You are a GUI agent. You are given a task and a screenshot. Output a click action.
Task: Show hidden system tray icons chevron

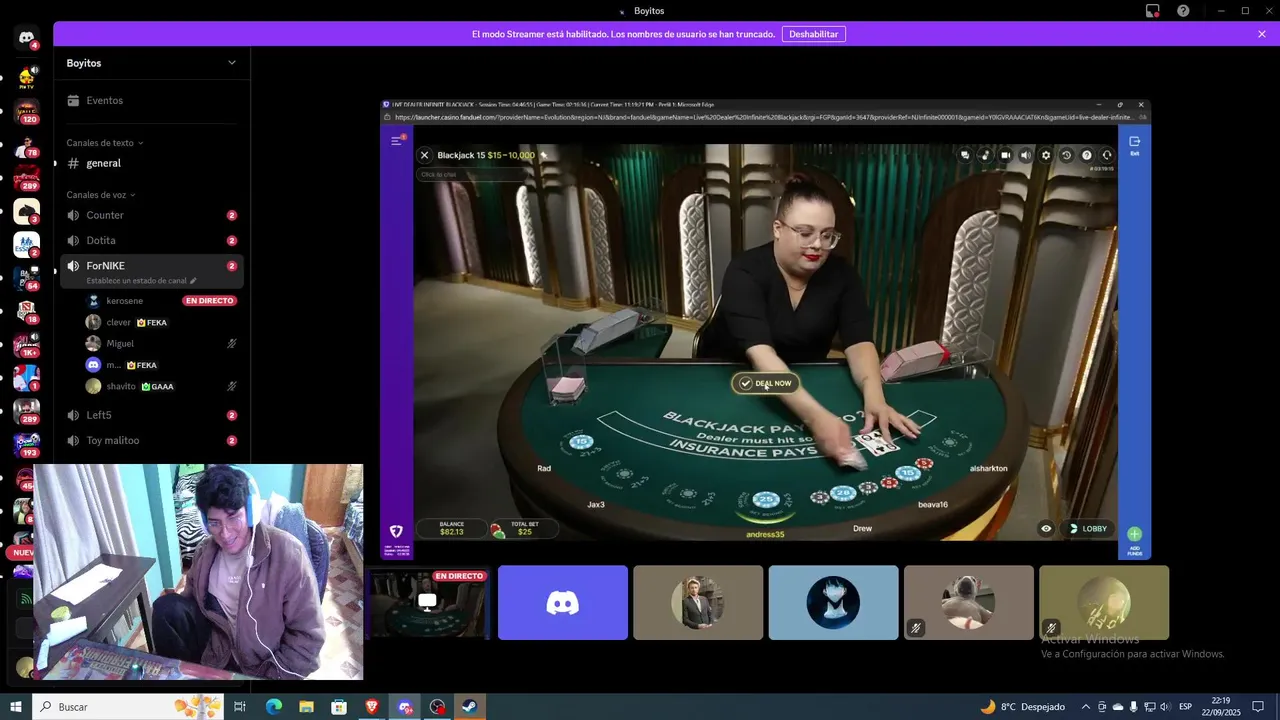coord(1086,707)
